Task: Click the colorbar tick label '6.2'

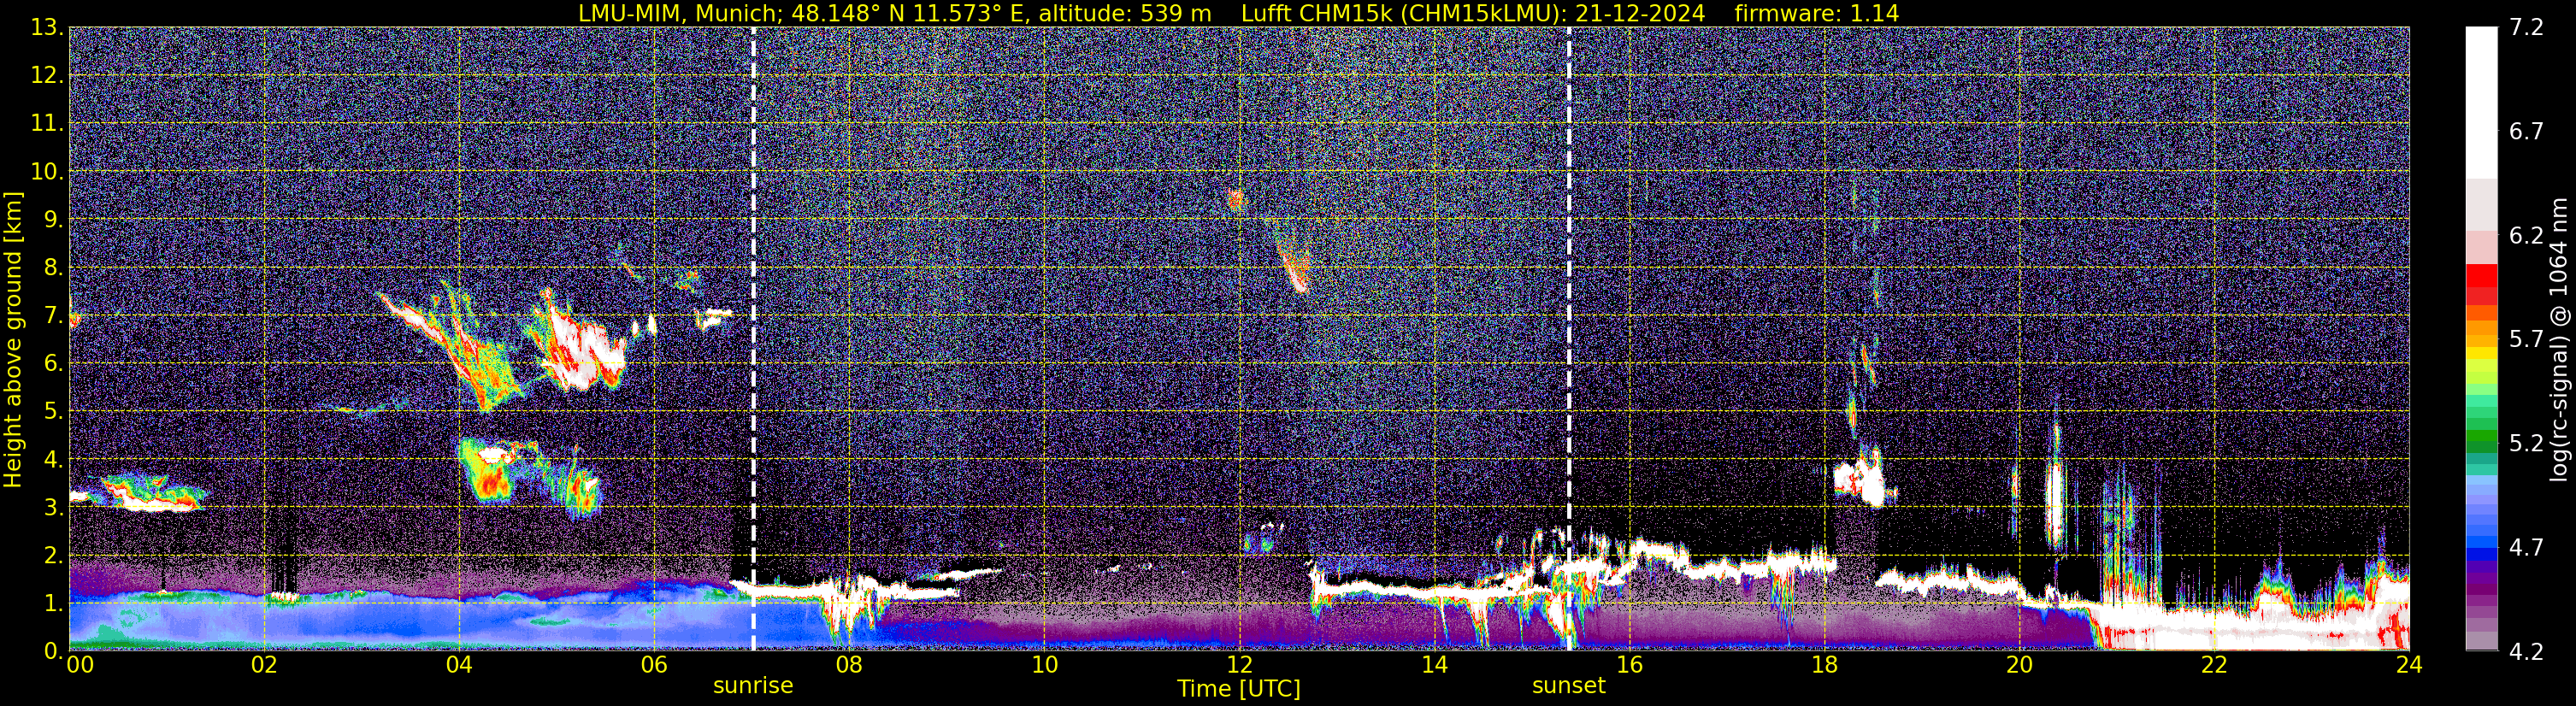Action: 2526,236
